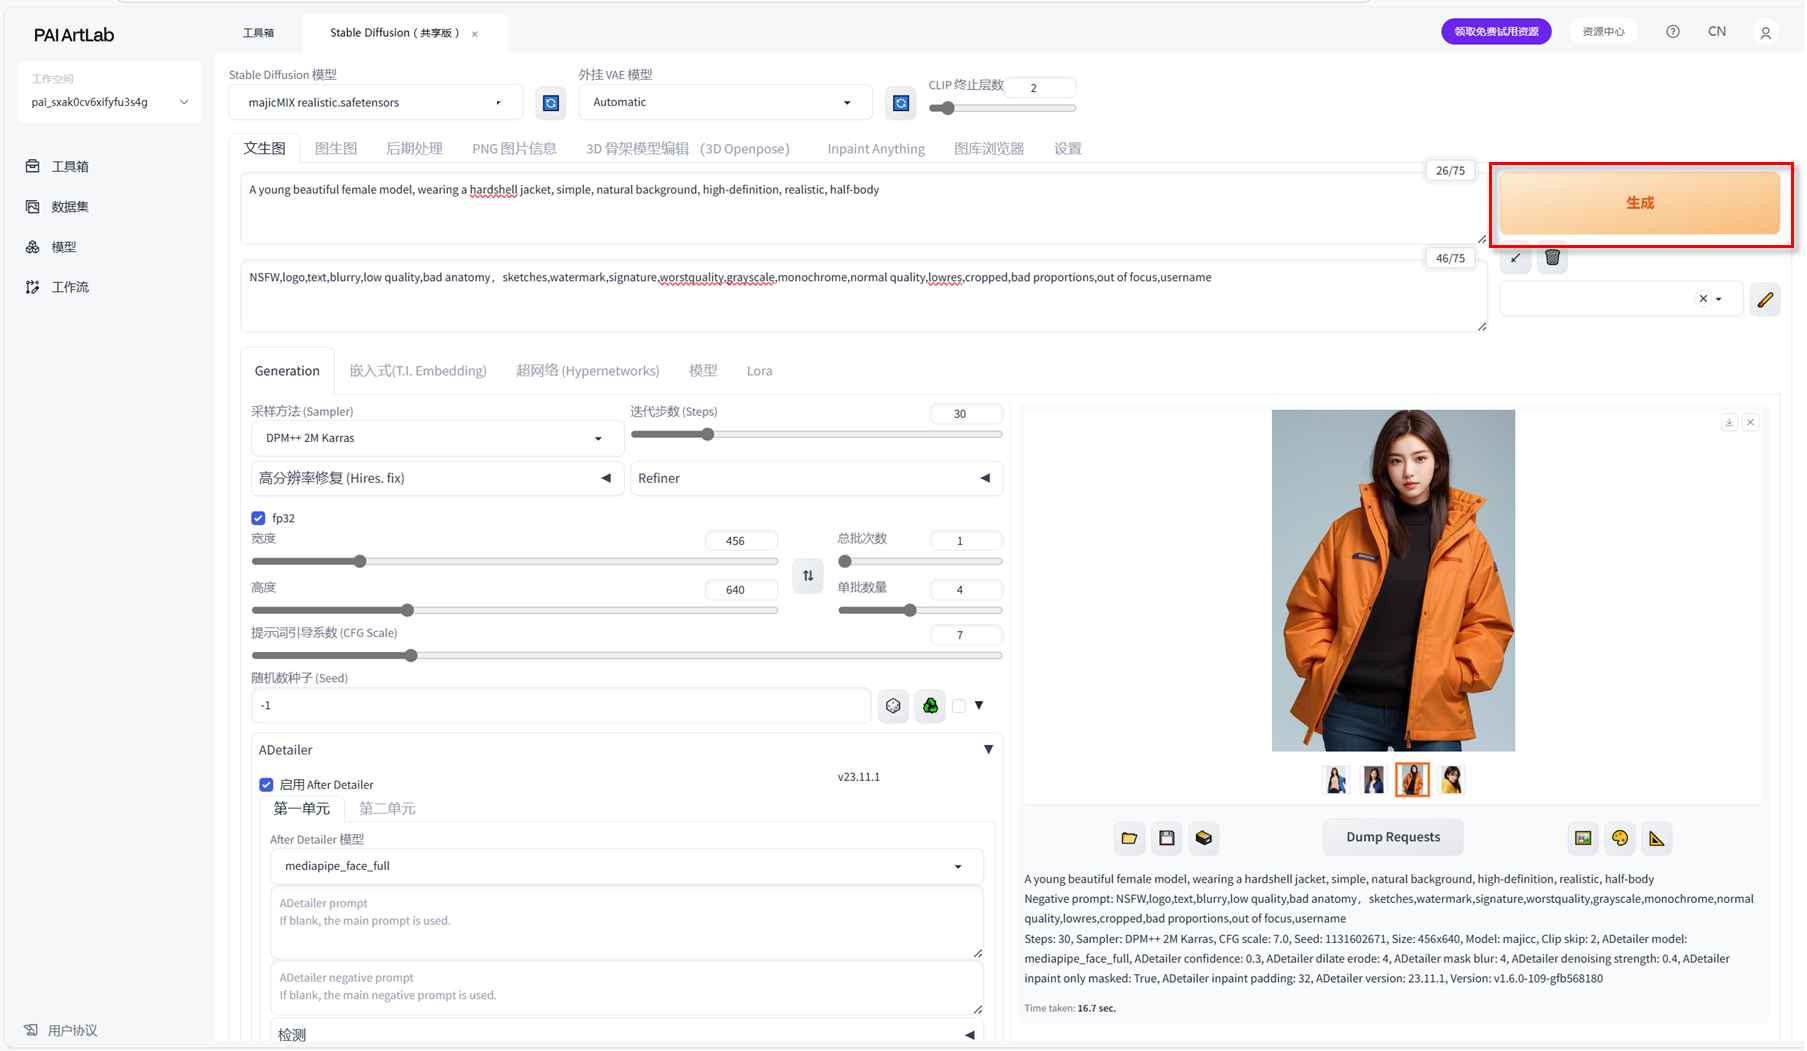Select the Lora sub-tab
The width and height of the screenshot is (1807, 1051).
(759, 371)
